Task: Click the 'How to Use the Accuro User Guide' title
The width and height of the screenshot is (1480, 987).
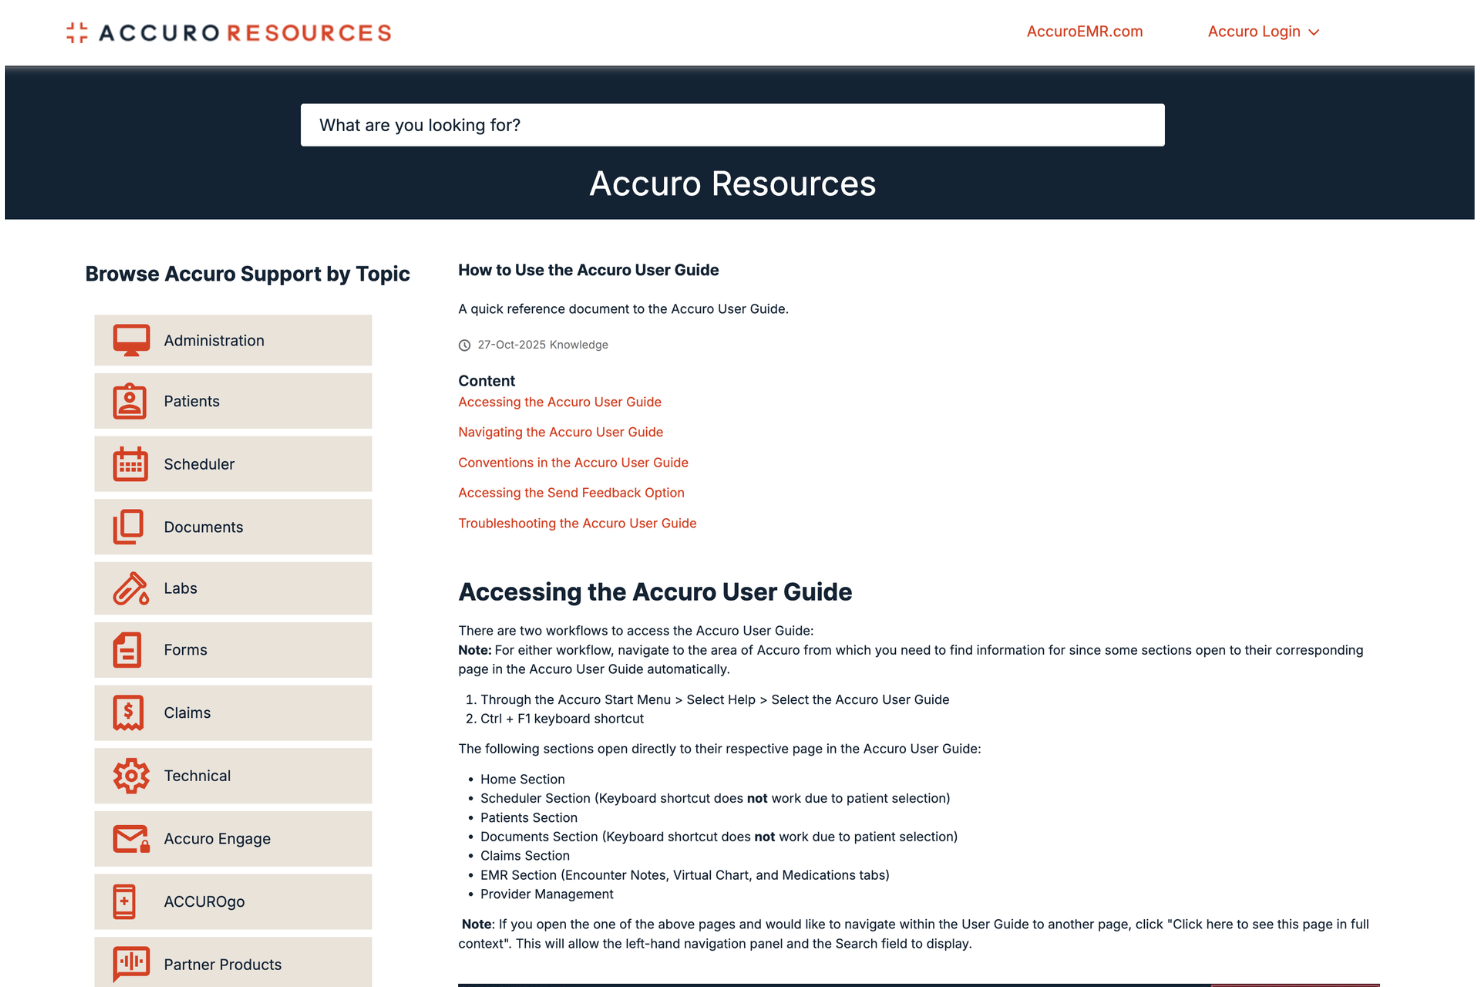Action: (588, 270)
